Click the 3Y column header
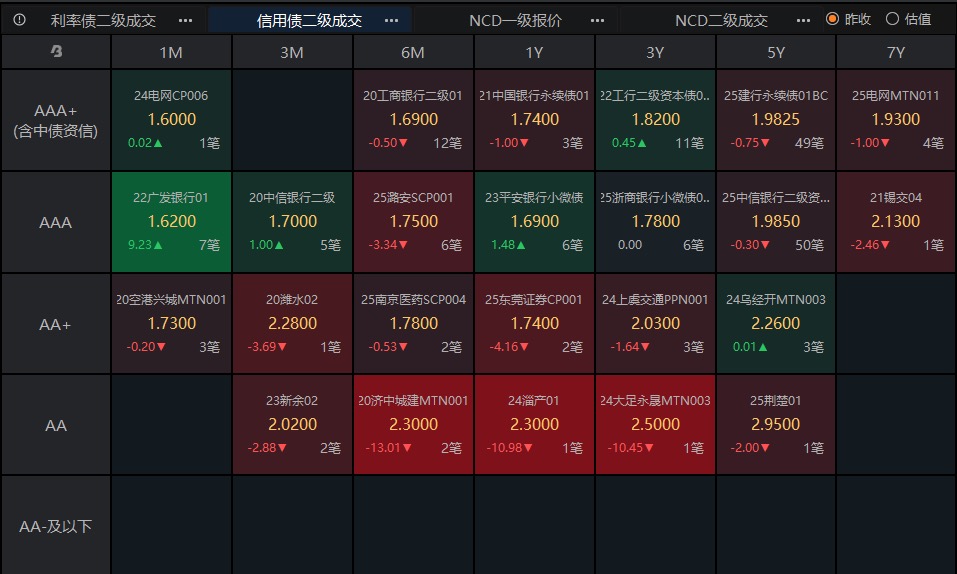Viewport: 957px width, 574px height. click(655, 52)
